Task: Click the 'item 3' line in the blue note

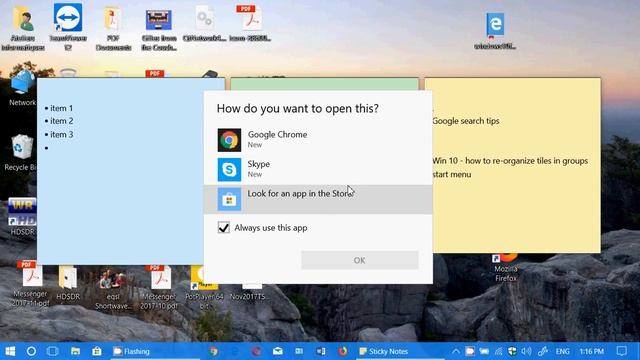Action: (x=62, y=134)
